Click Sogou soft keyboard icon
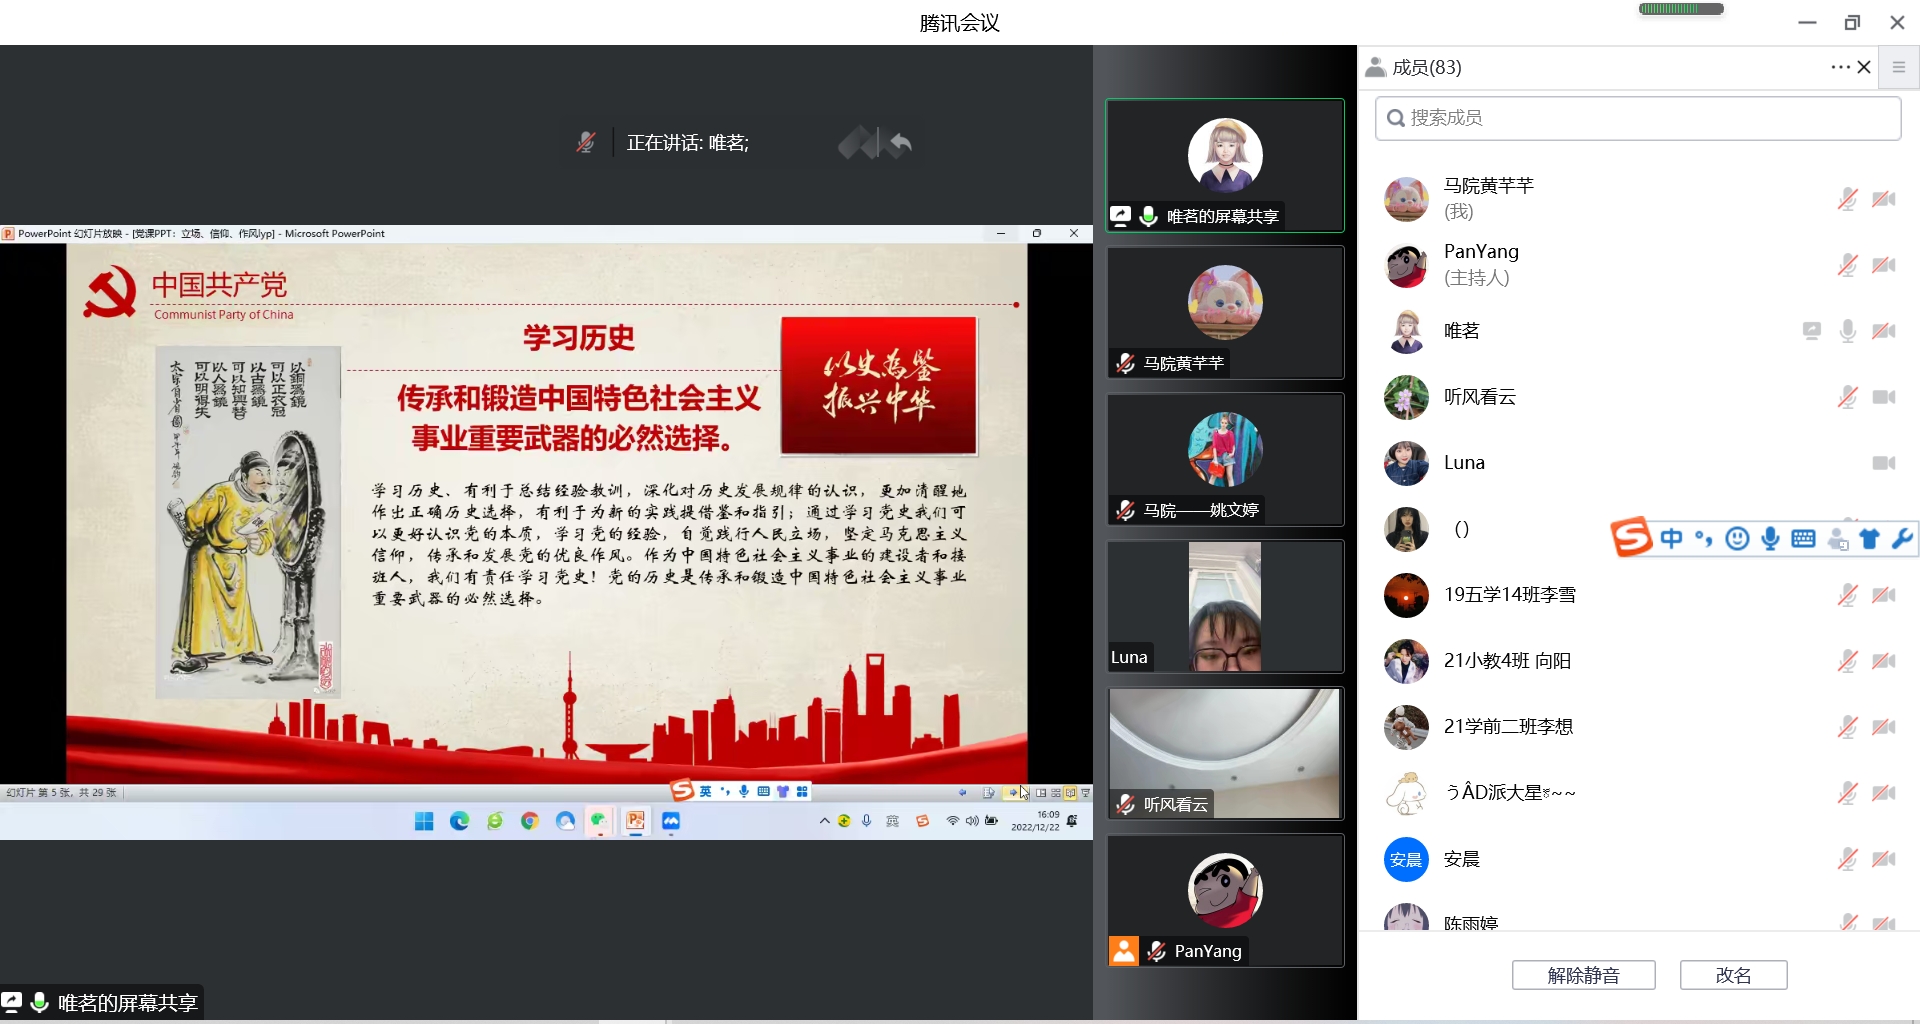Image resolution: width=1920 pixels, height=1024 pixels. click(x=1804, y=539)
